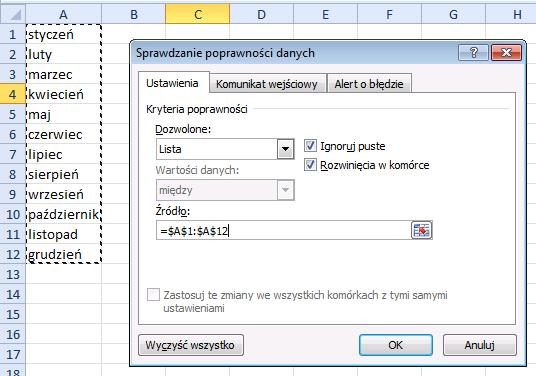Select row 15 header
Image resolution: width=536 pixels, height=376 pixels.
tap(13, 314)
